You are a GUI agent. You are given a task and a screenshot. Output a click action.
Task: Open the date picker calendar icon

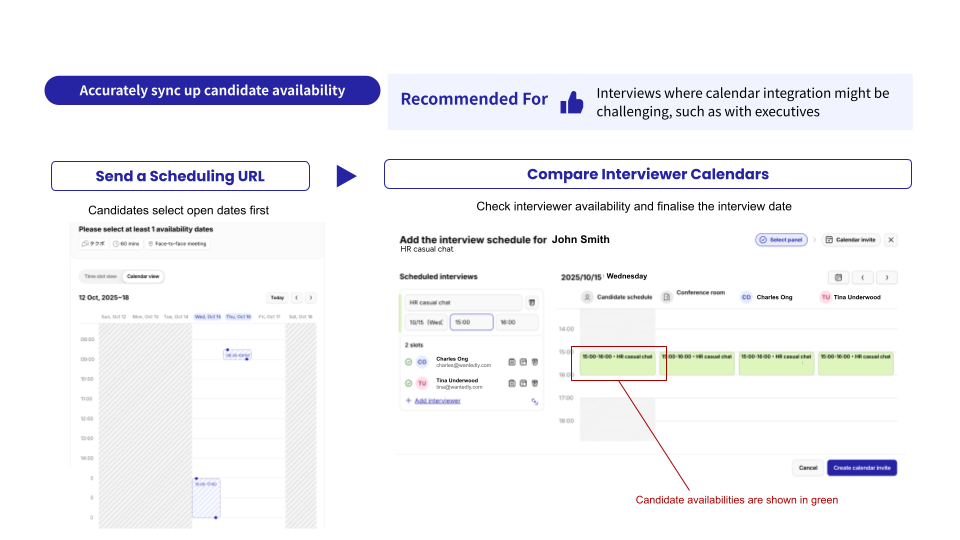(x=838, y=277)
